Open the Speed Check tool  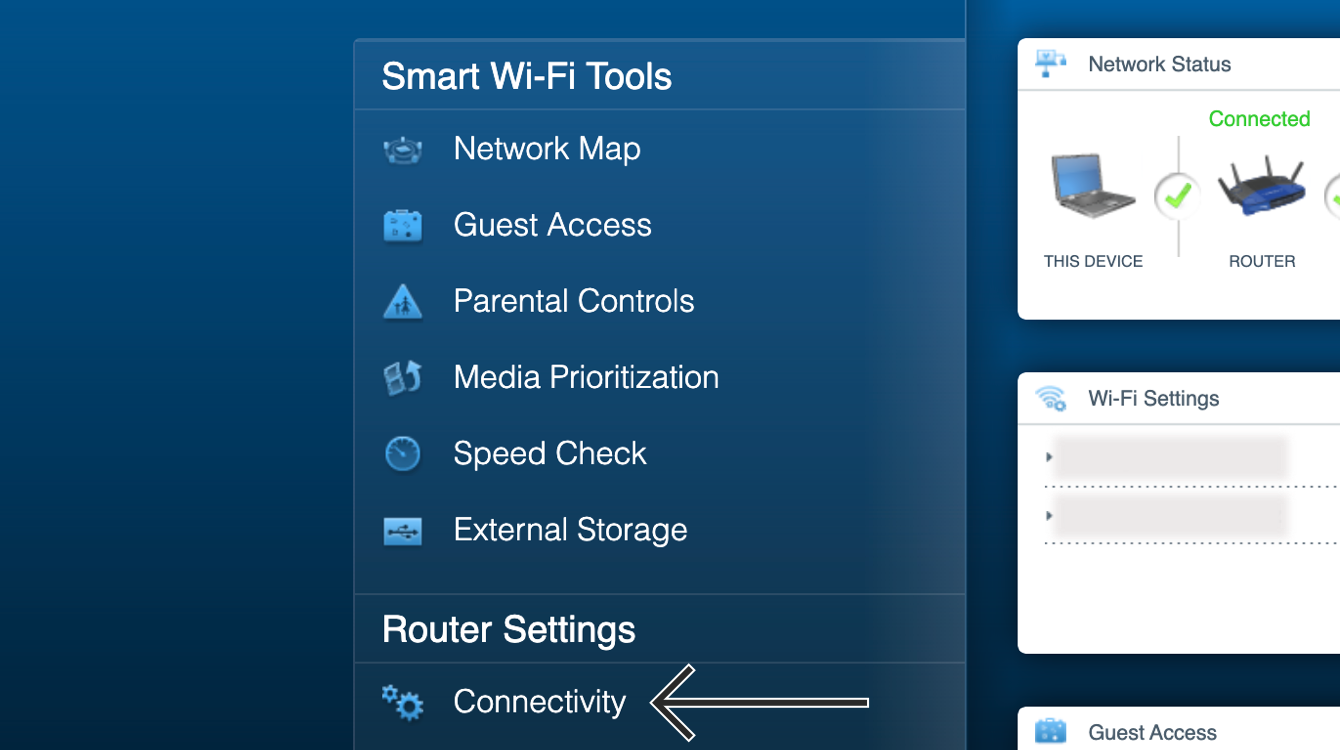click(660, 454)
